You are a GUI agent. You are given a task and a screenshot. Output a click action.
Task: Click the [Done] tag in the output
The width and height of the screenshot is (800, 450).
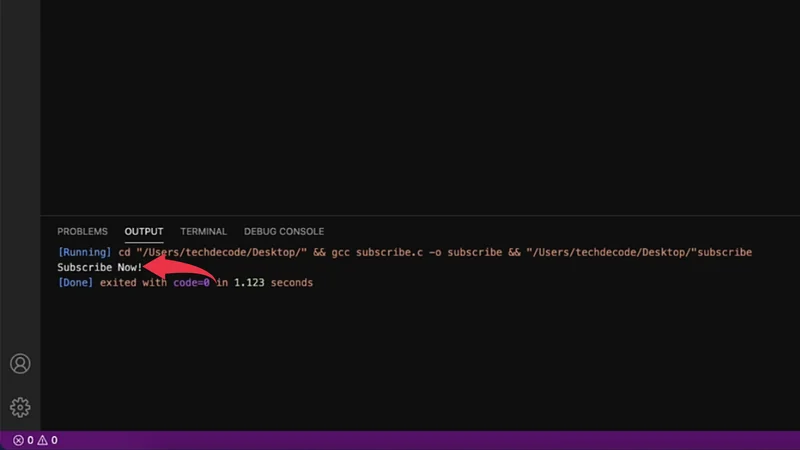(76, 283)
